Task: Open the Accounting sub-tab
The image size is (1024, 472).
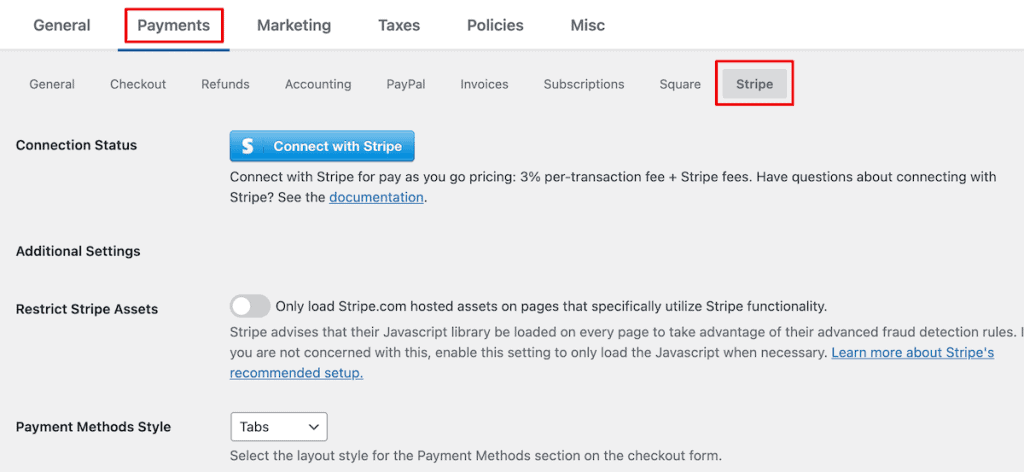Action: (x=318, y=84)
